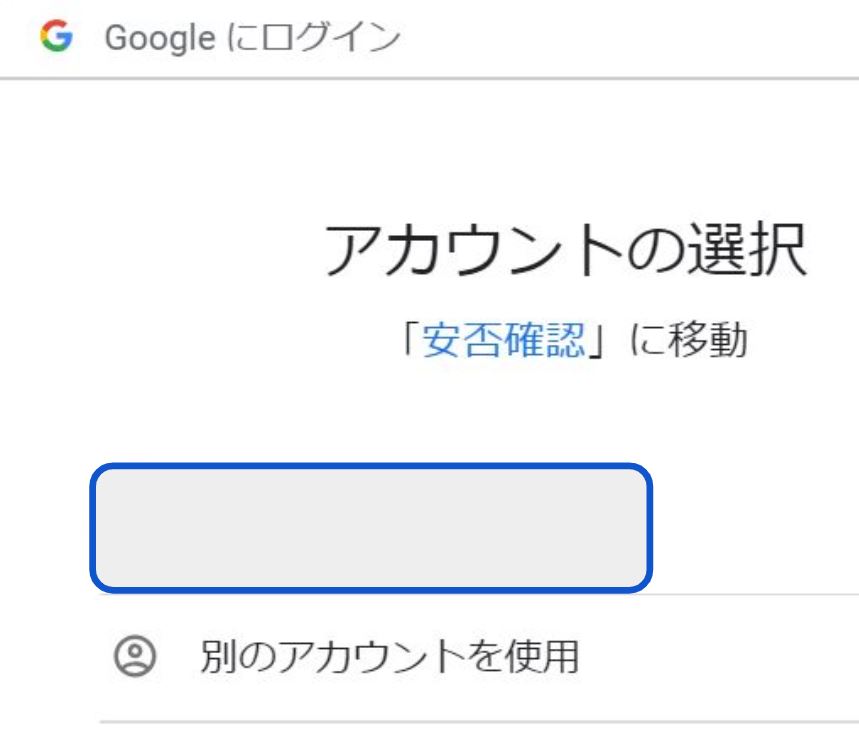
Task: Click the opening bracket before 安否確認
Action: (409, 341)
